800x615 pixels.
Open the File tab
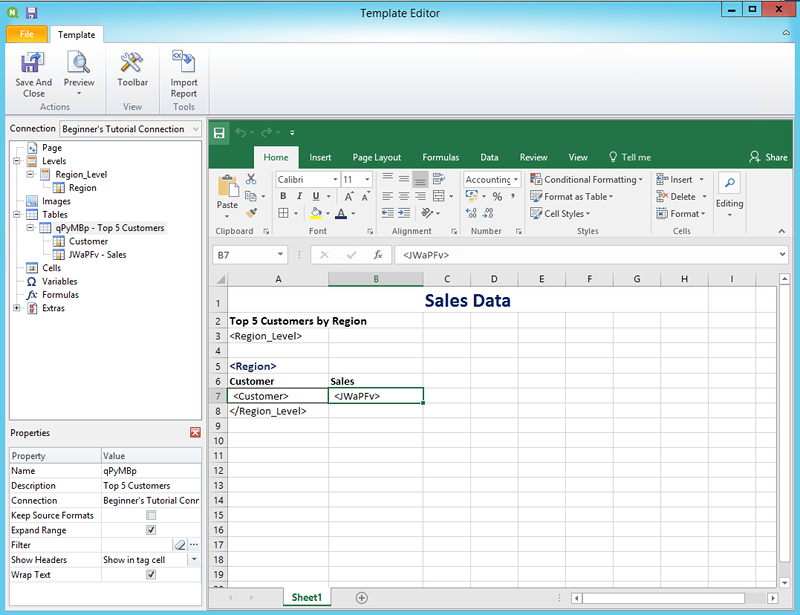(x=26, y=35)
